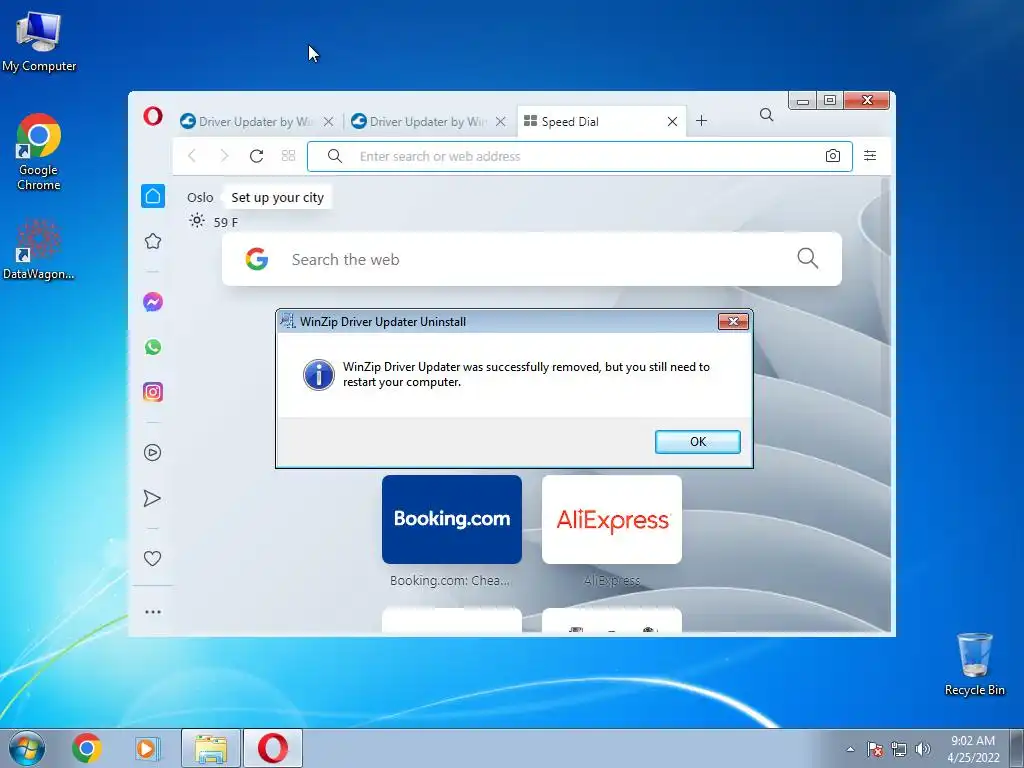
Task: Click the Search the web box
Action: (532, 259)
